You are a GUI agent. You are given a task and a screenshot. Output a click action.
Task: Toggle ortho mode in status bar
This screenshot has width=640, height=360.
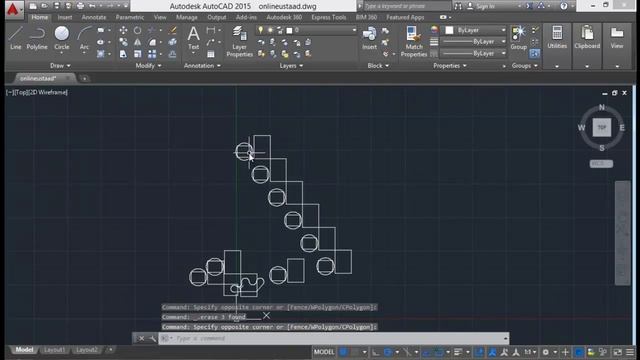[x=376, y=352]
